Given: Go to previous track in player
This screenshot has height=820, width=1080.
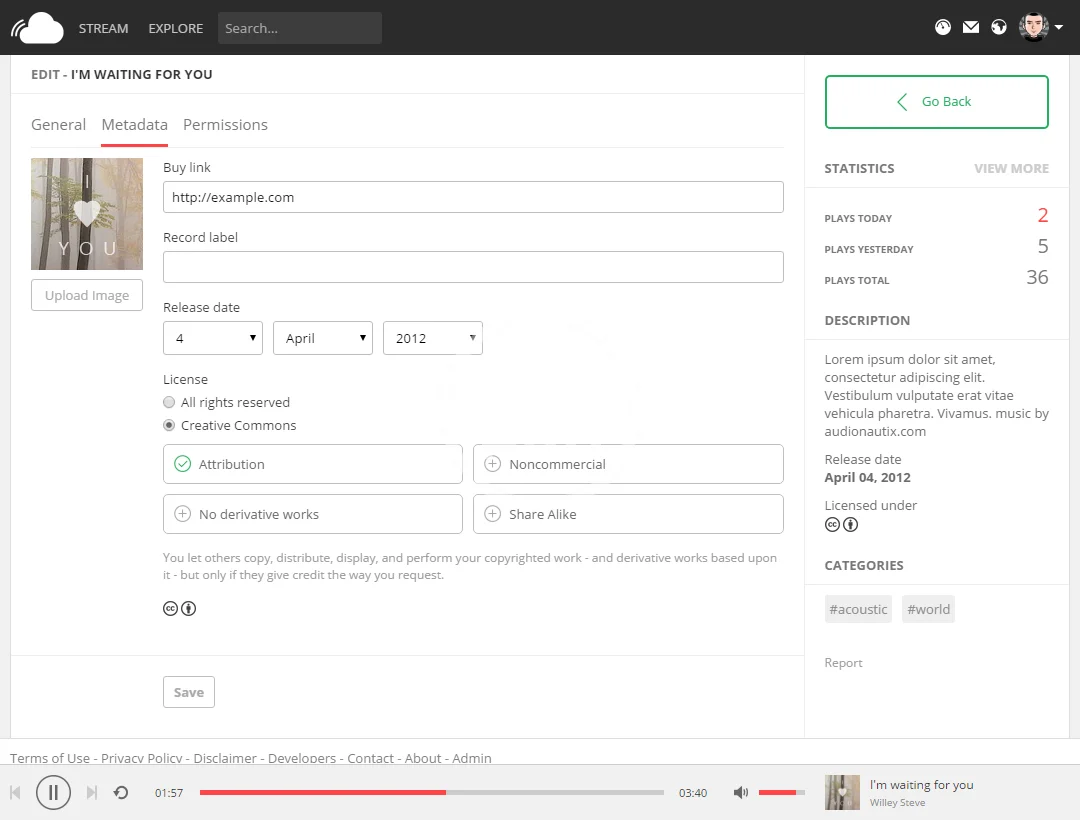Looking at the screenshot, I should pyautogui.click(x=16, y=793).
